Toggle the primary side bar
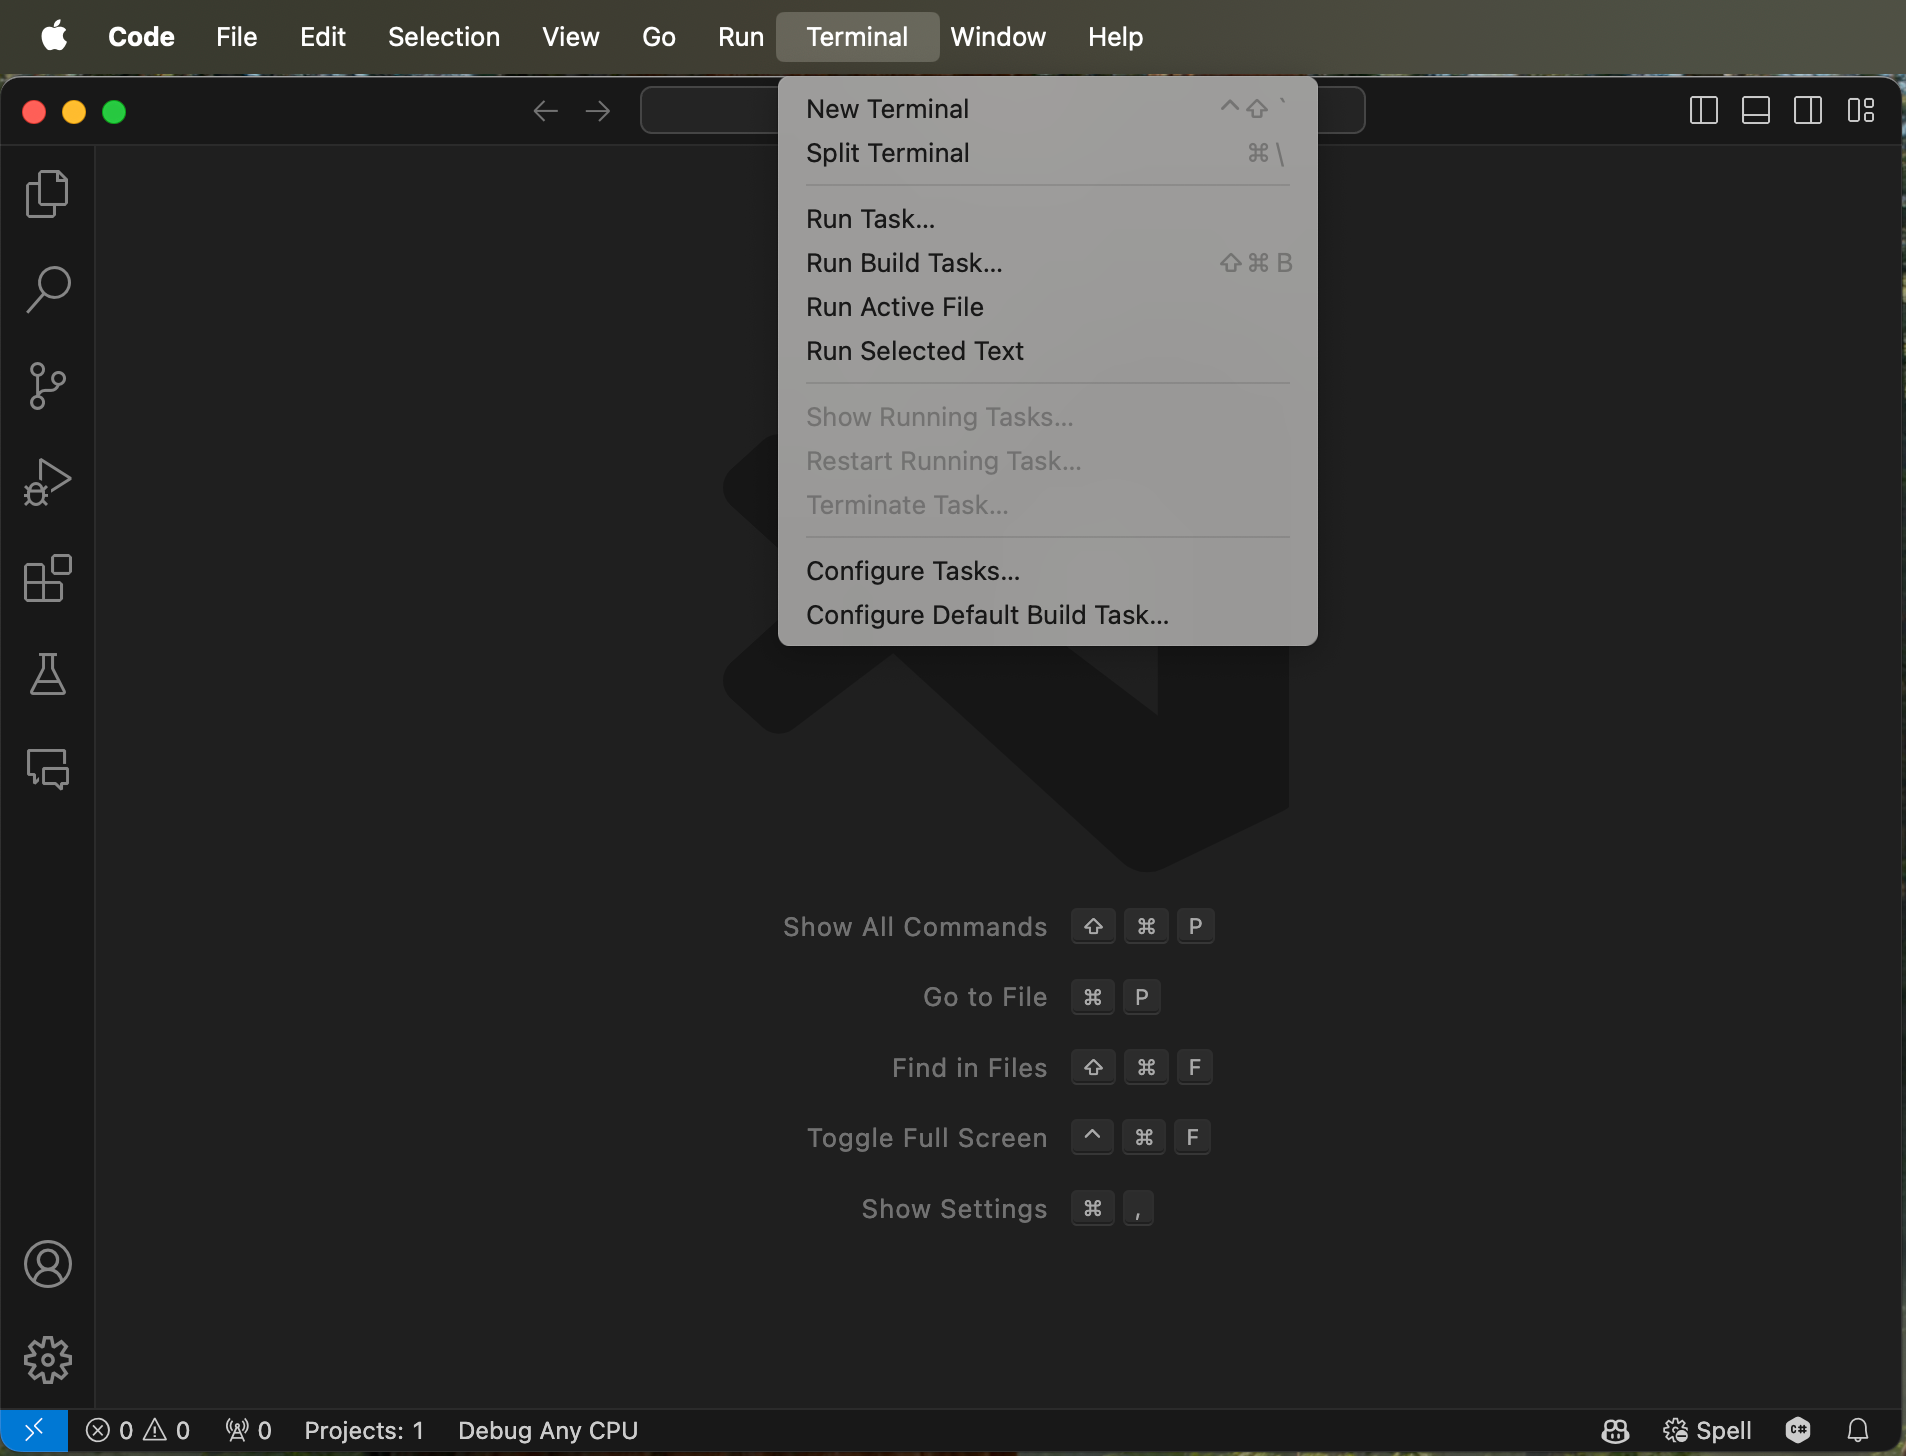 [x=1703, y=111]
